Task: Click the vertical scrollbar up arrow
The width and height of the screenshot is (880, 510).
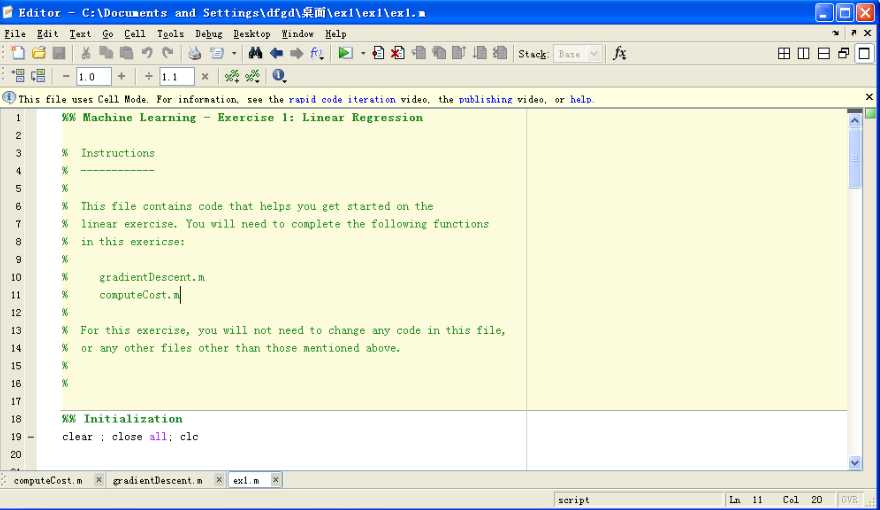Action: click(x=855, y=121)
